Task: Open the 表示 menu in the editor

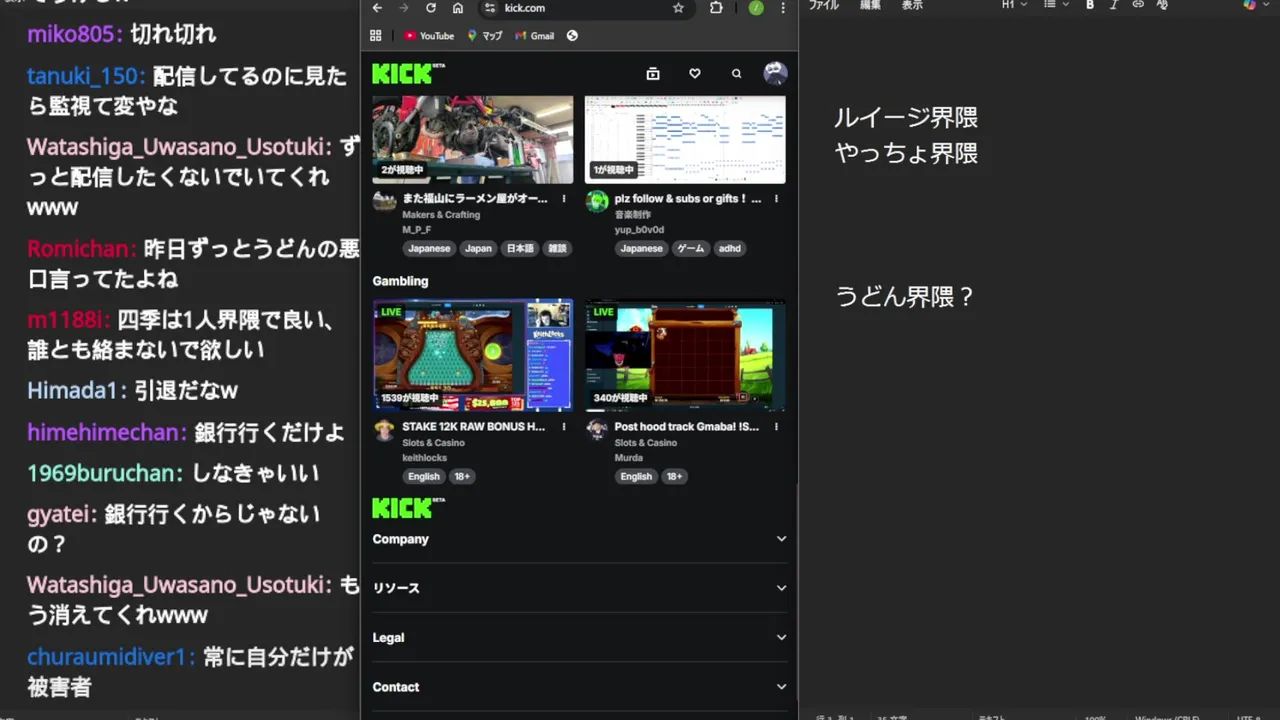Action: (x=912, y=5)
